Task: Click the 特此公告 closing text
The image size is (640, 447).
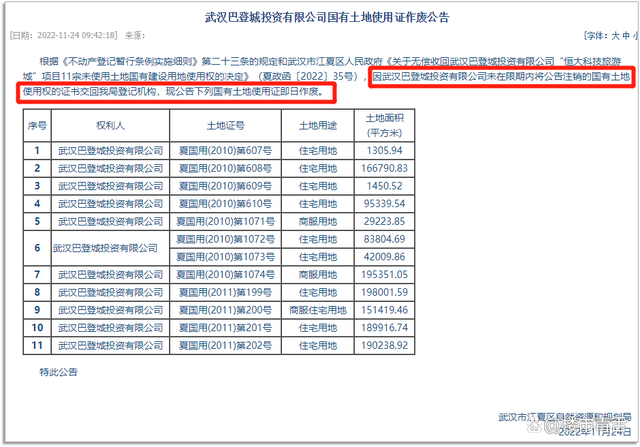Action: (x=59, y=371)
